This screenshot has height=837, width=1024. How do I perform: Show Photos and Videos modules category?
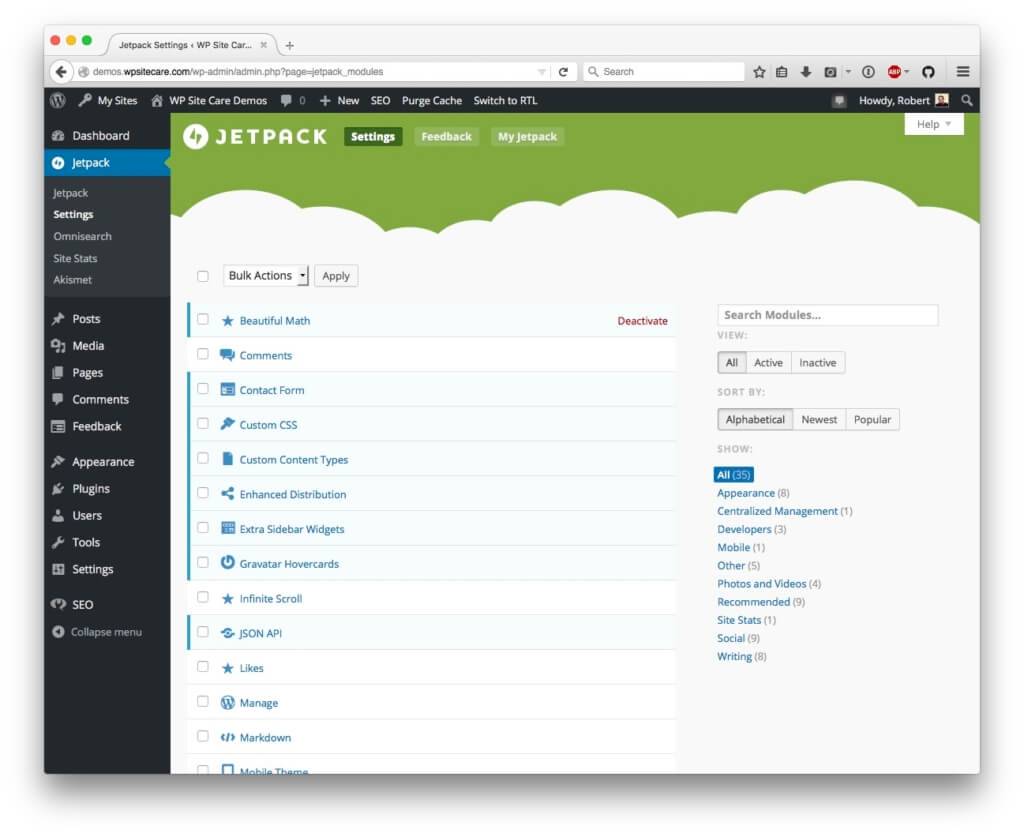point(761,584)
